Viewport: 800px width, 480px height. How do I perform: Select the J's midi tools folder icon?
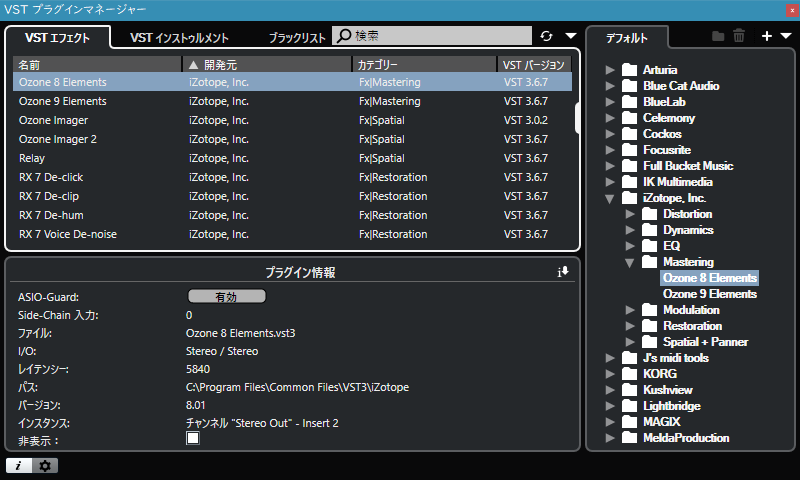630,358
